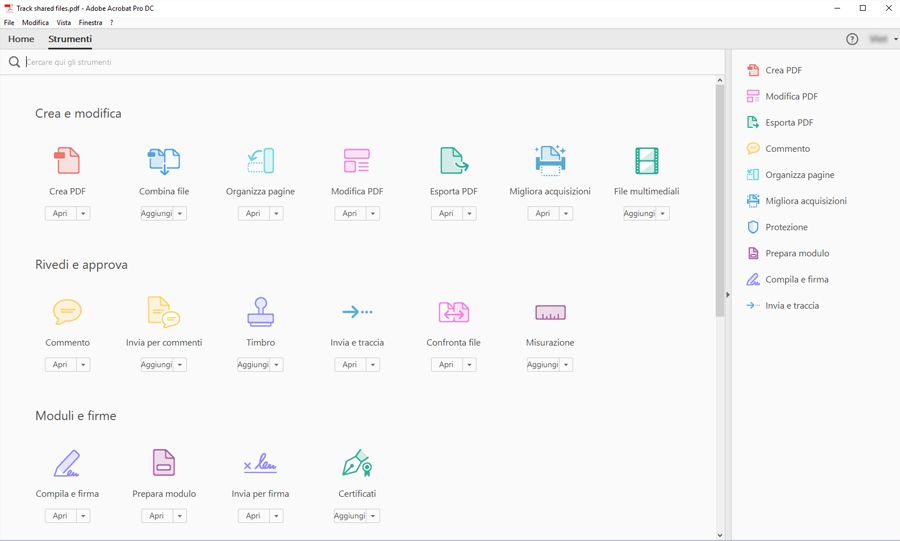Click the scrollbar down arrow
This screenshot has height=541, width=900.
click(x=720, y=535)
